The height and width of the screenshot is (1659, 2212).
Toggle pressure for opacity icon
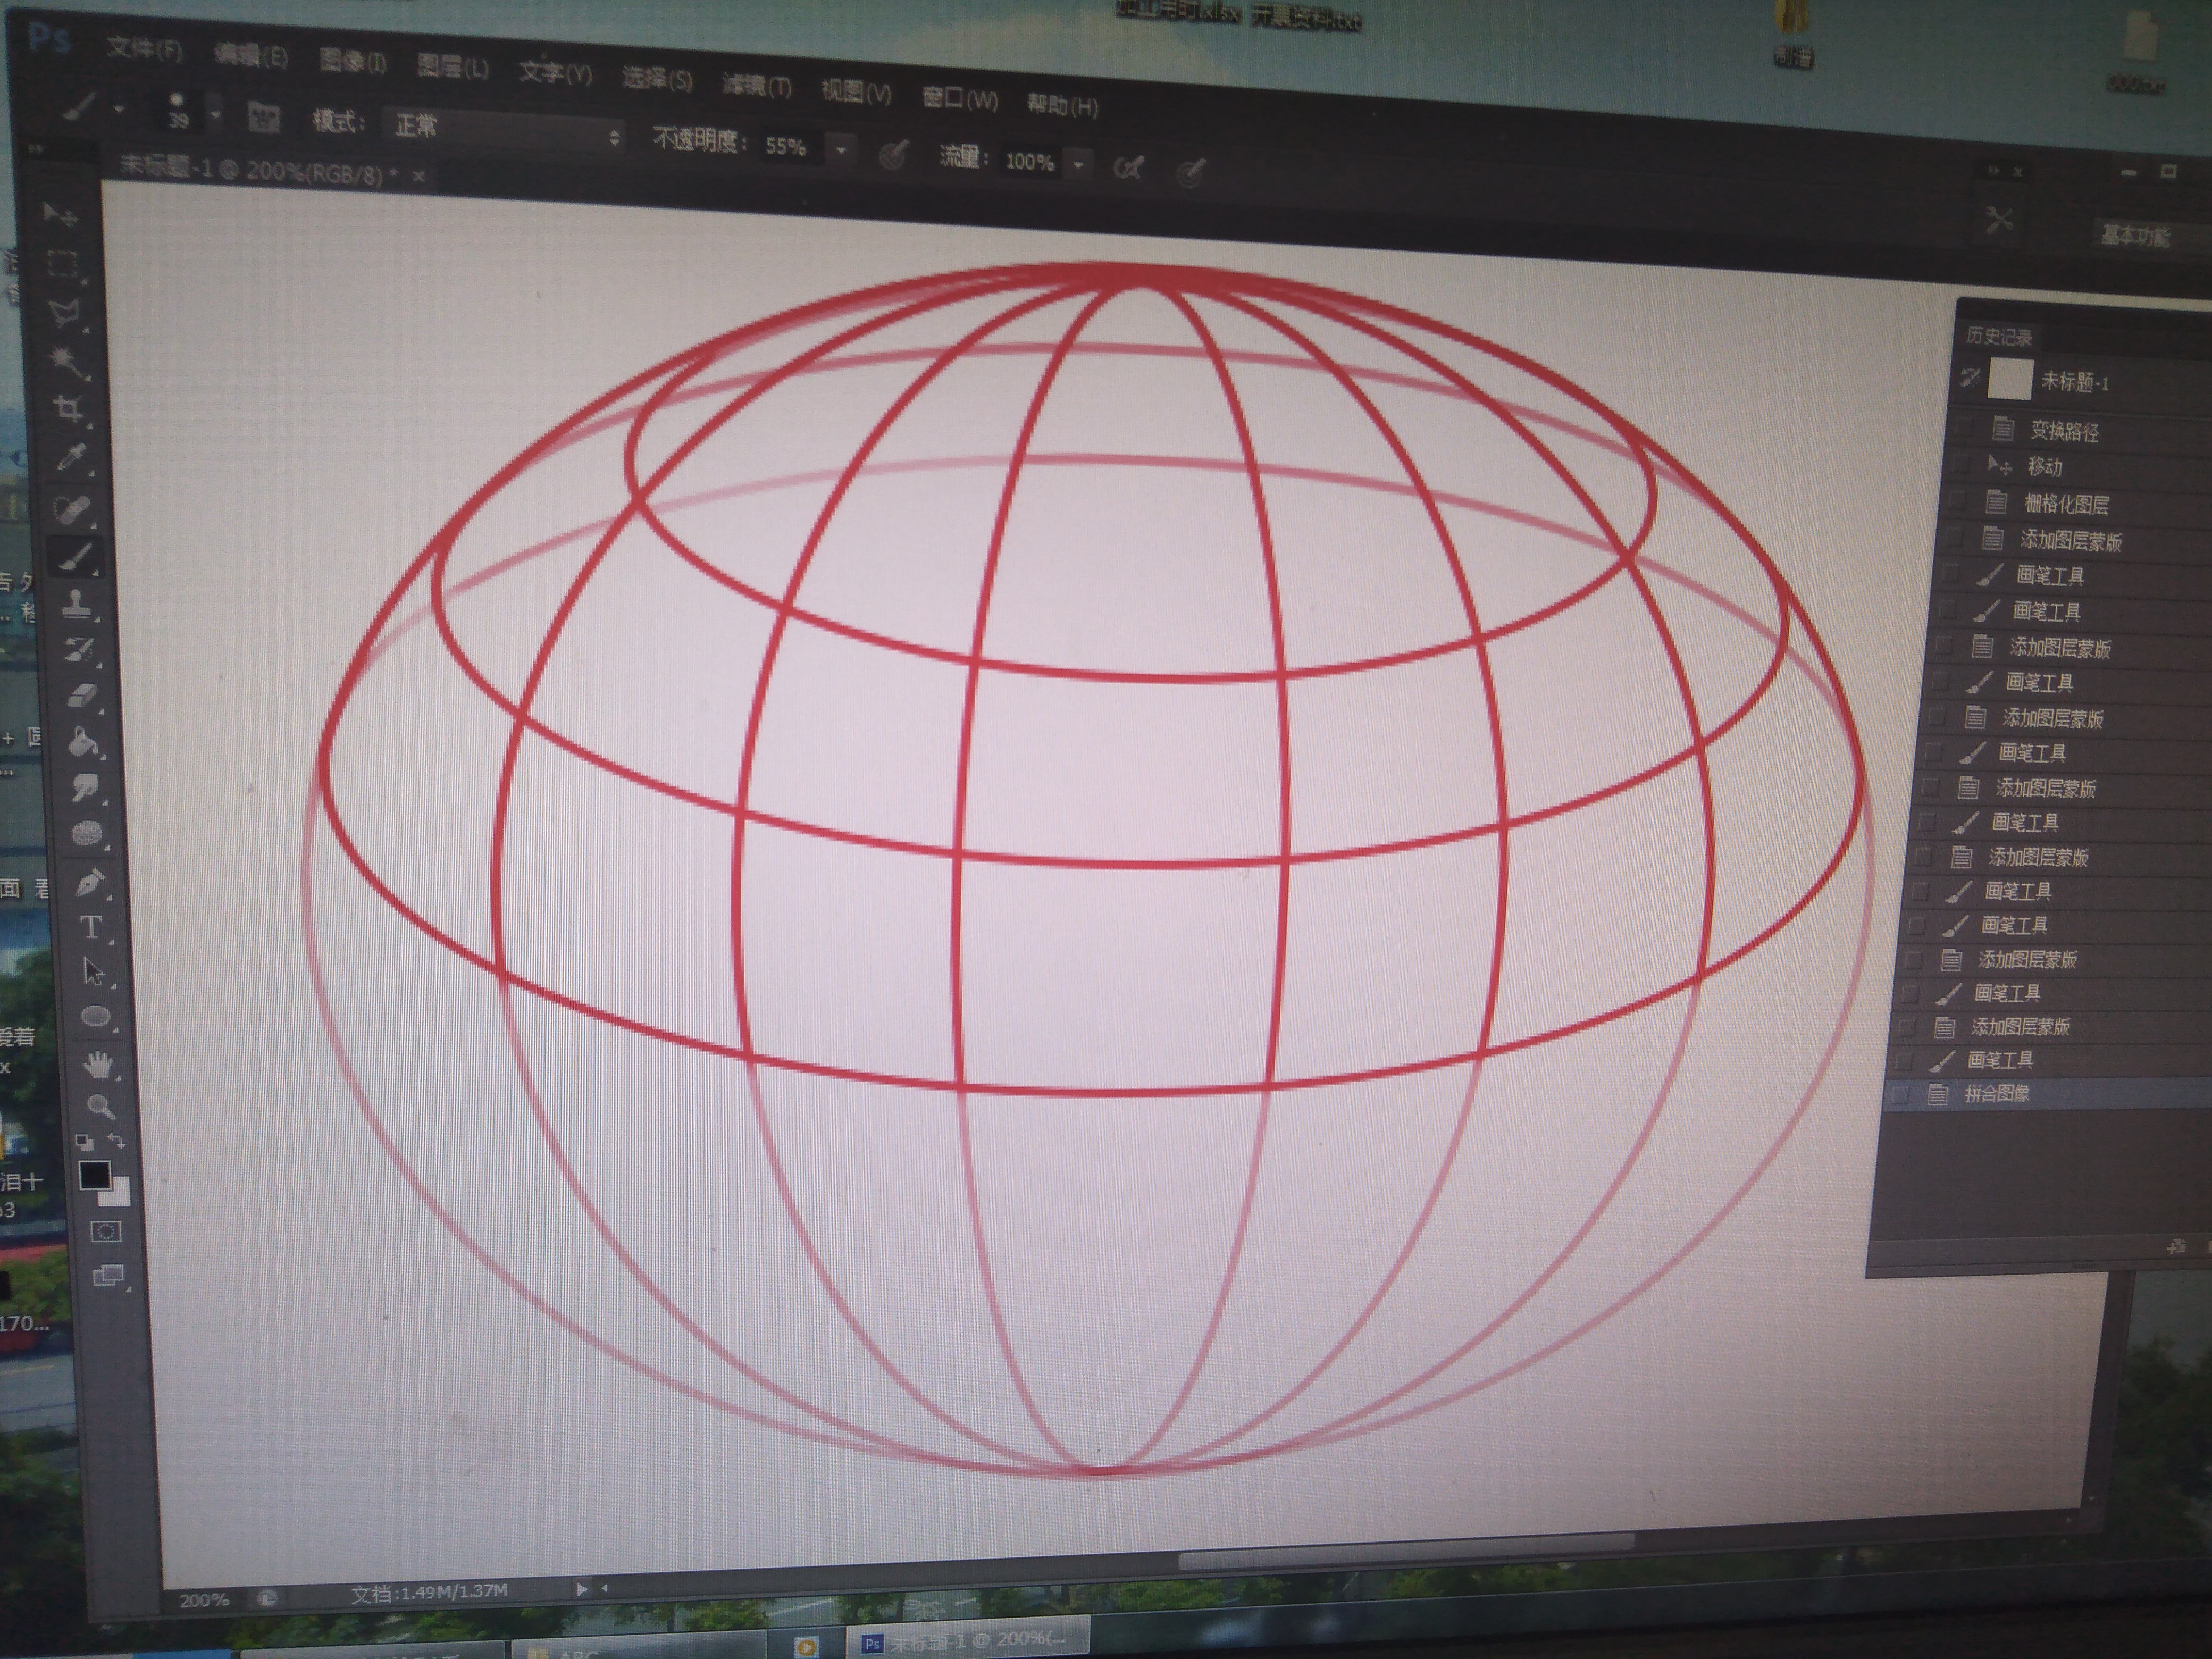click(x=894, y=154)
